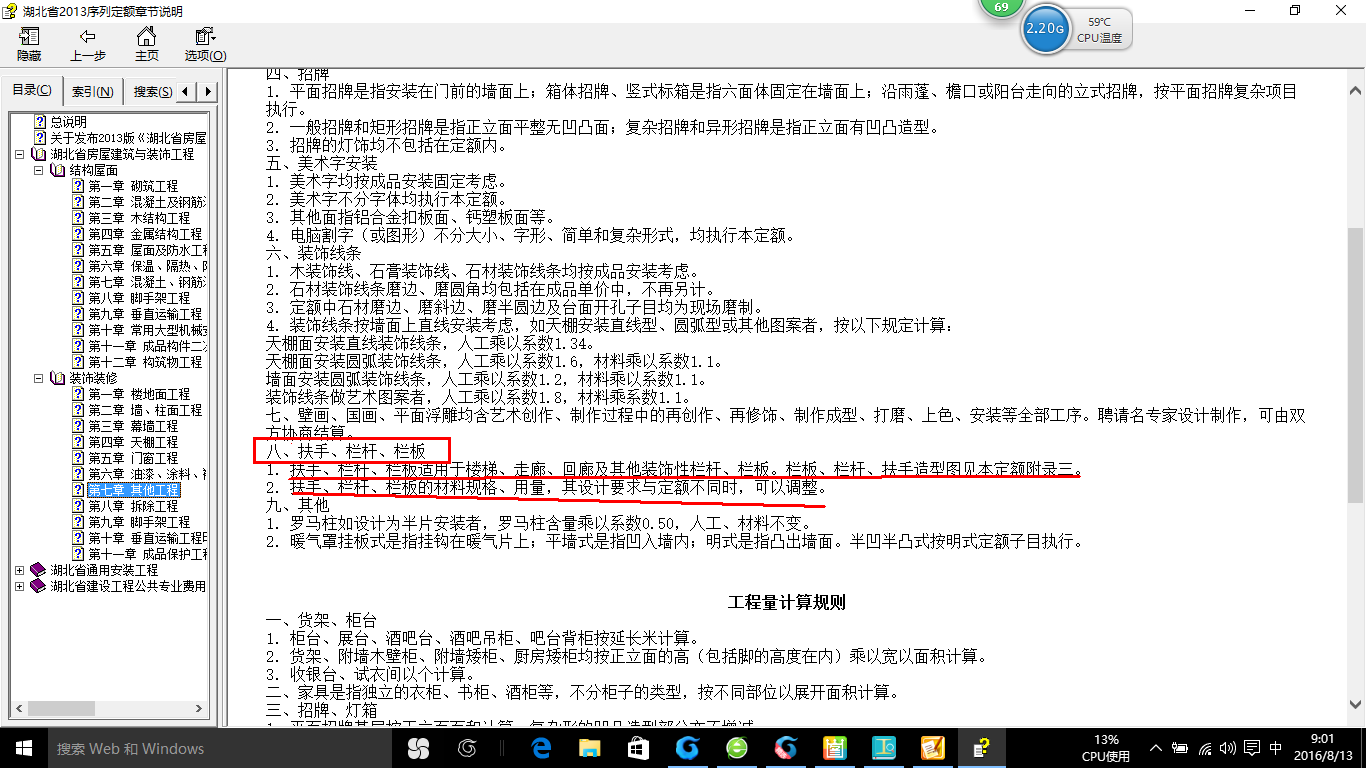Go back with 上一步 toolbar button
The height and width of the screenshot is (768, 1366).
88,44
